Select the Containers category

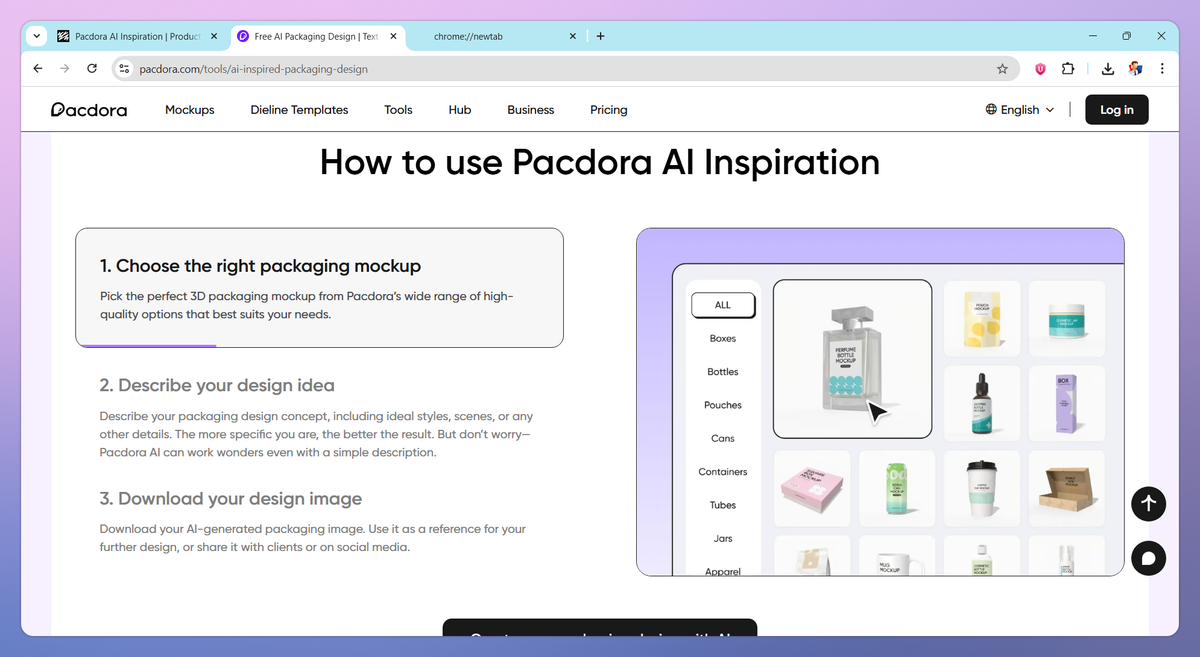coord(723,472)
